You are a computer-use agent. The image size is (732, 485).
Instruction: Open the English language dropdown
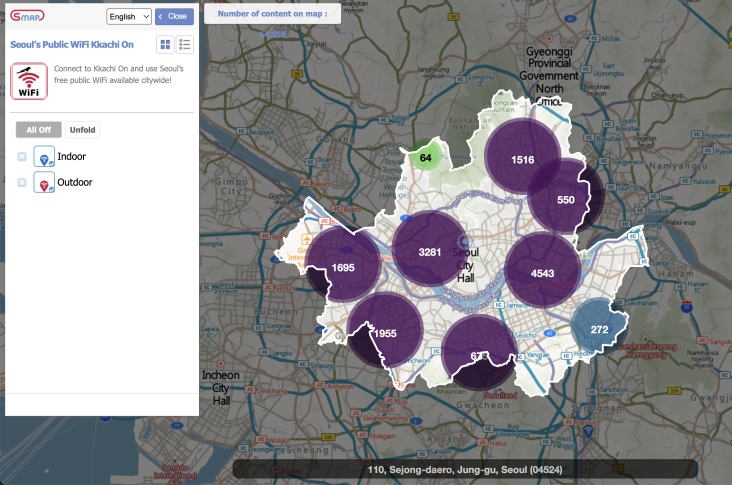click(129, 17)
